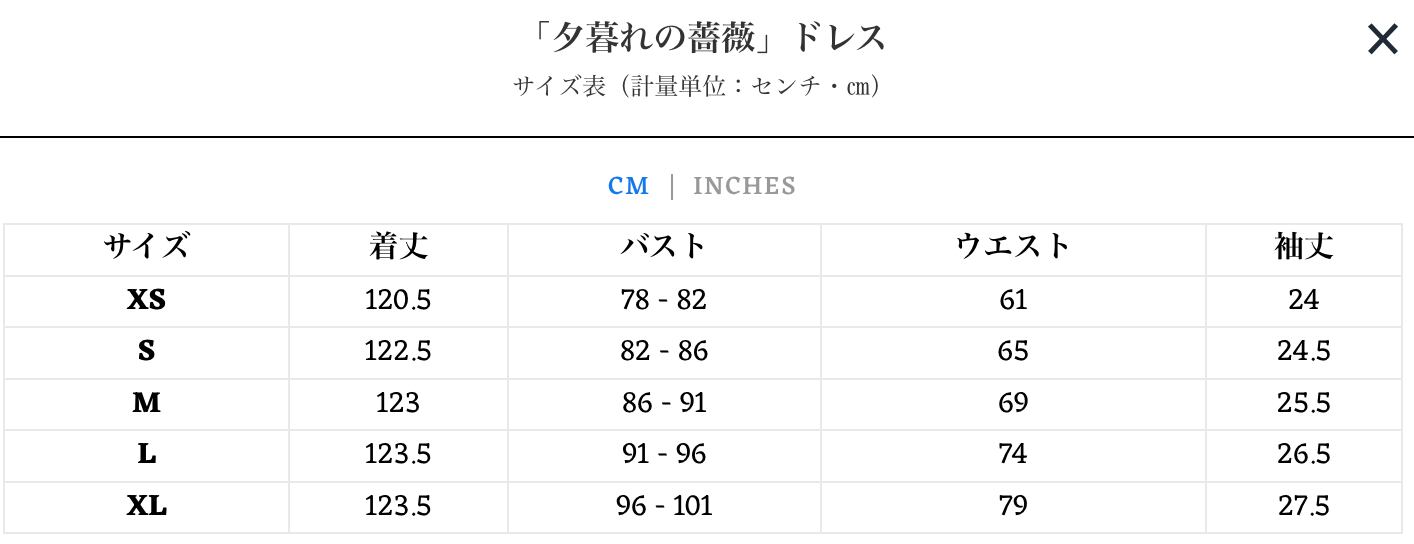The height and width of the screenshot is (544, 1414).
Task: Select the XS size row label
Action: click(146, 300)
